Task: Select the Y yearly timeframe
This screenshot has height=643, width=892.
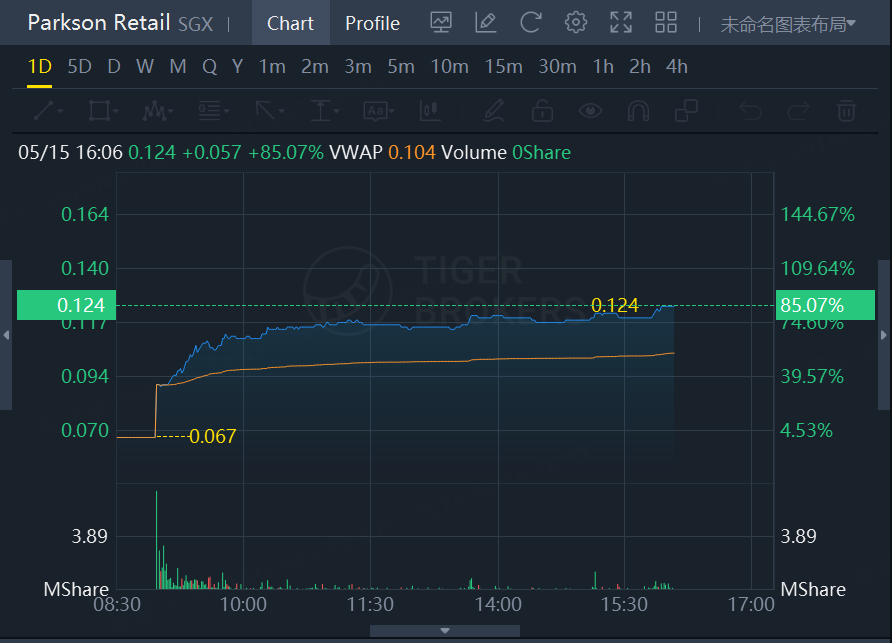Action: click(237, 67)
